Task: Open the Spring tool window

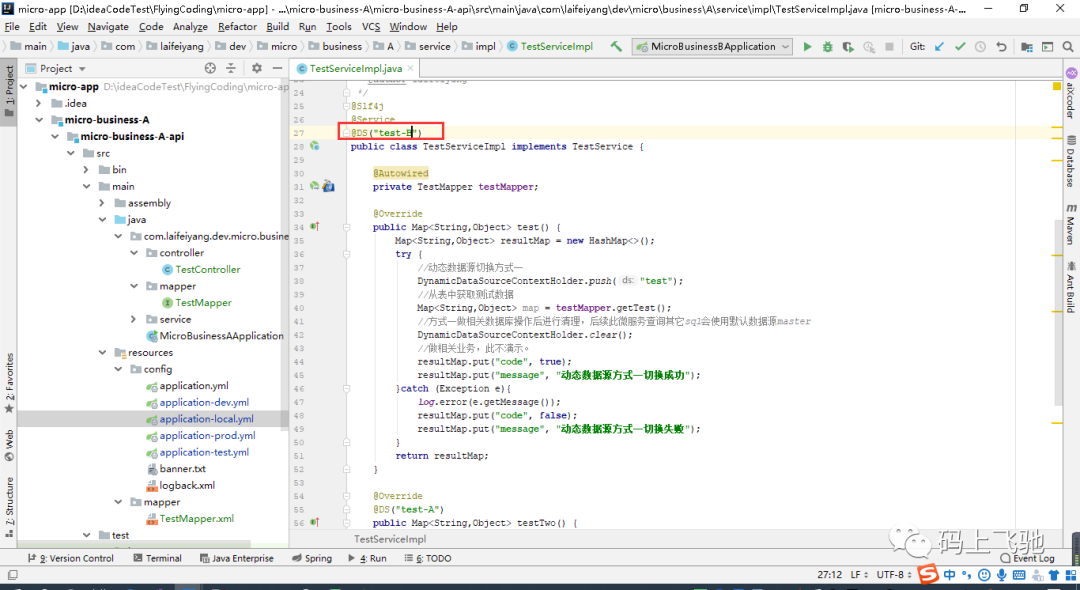Action: click(x=312, y=558)
